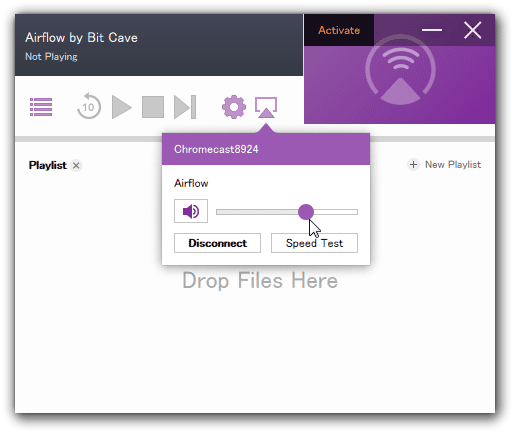
Task: Run the Speed Test
Action: pos(314,243)
